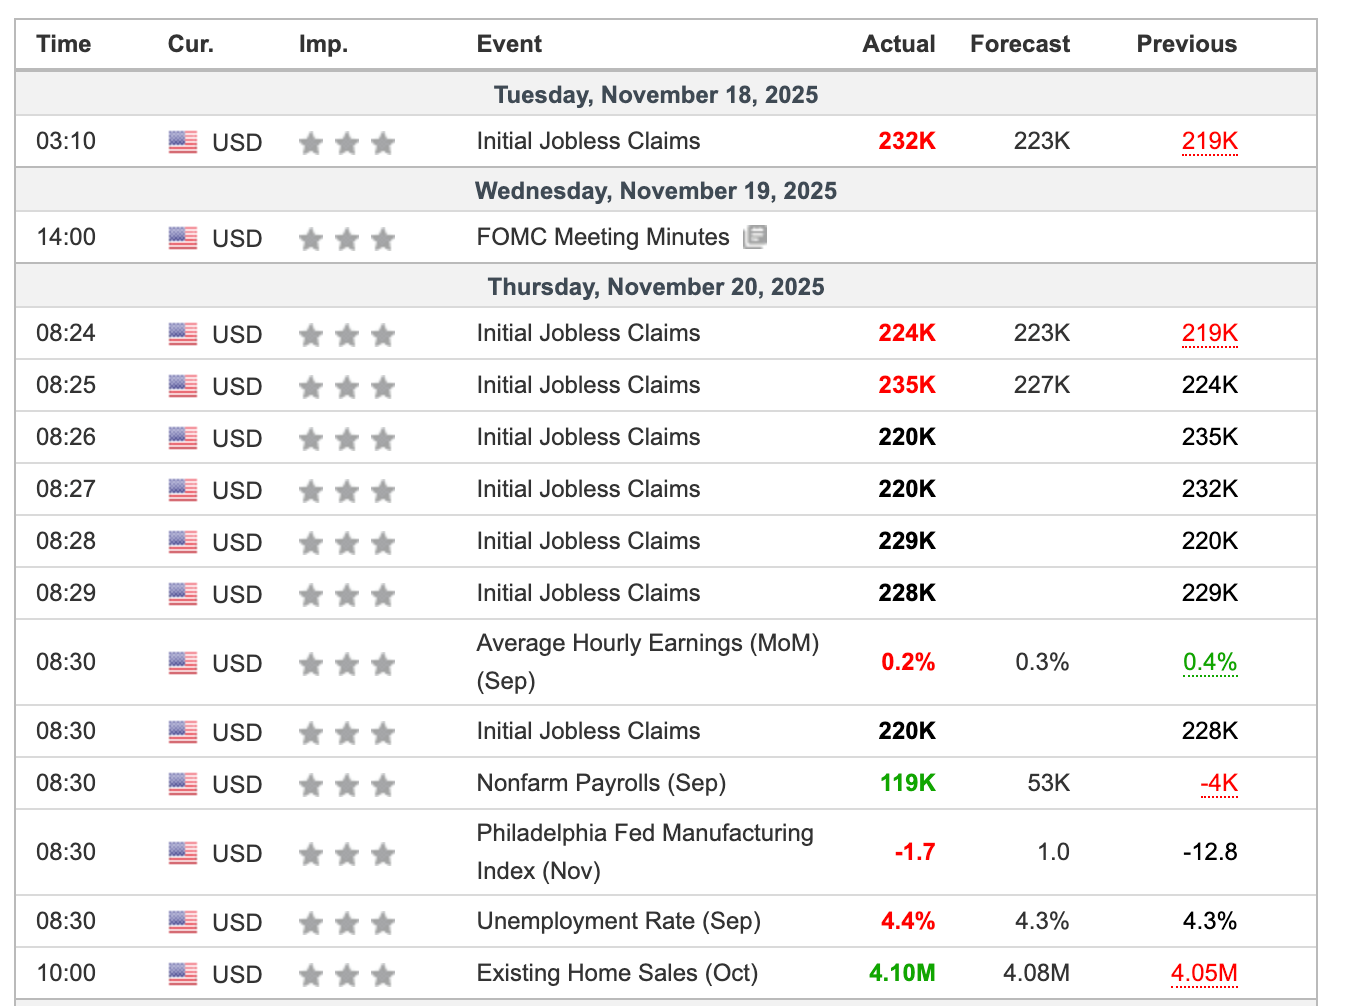Image resolution: width=1346 pixels, height=1006 pixels.
Task: Click USD in the 08:26 row
Action: (x=237, y=438)
